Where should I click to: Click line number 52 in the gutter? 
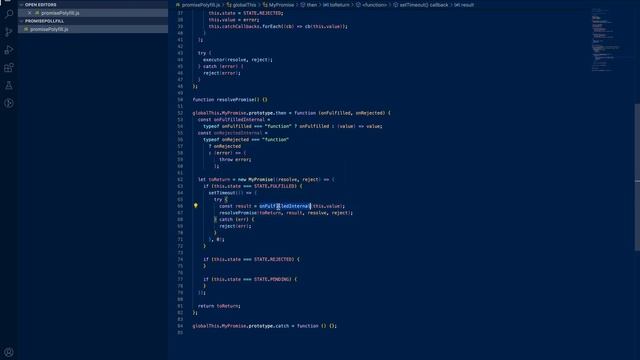180,113
